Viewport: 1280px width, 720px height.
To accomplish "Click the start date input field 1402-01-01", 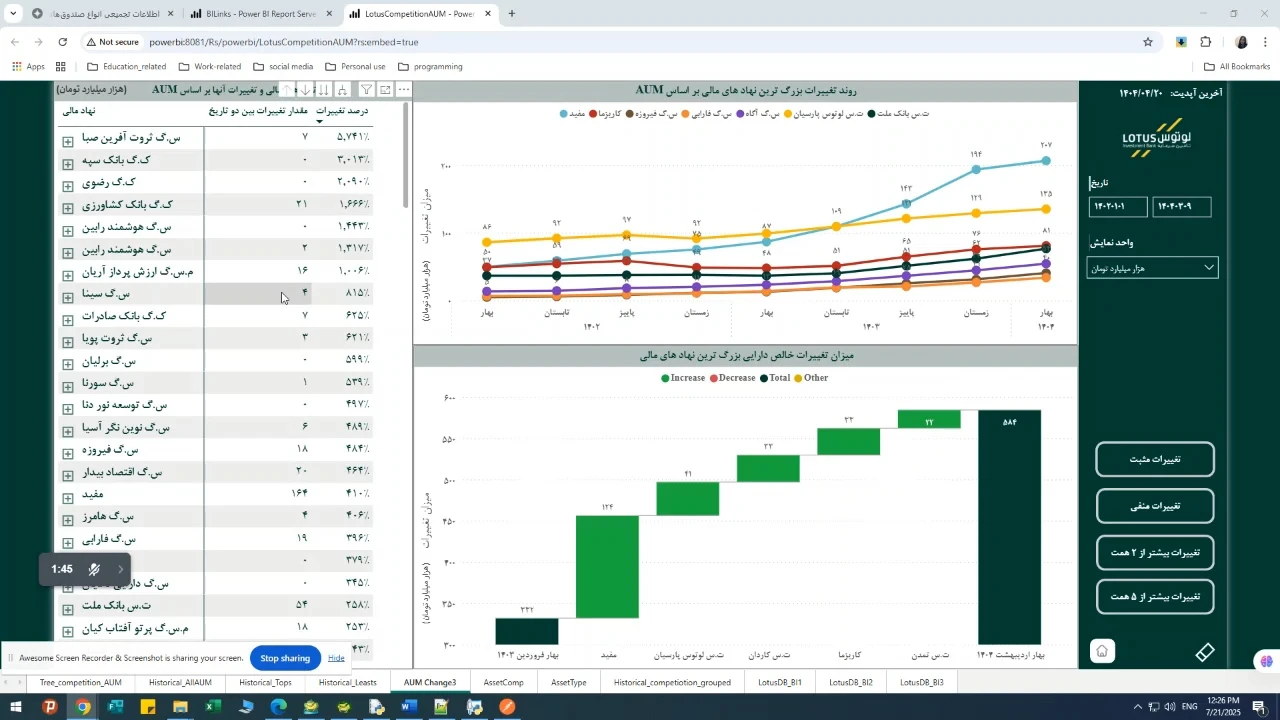I will [1117, 207].
